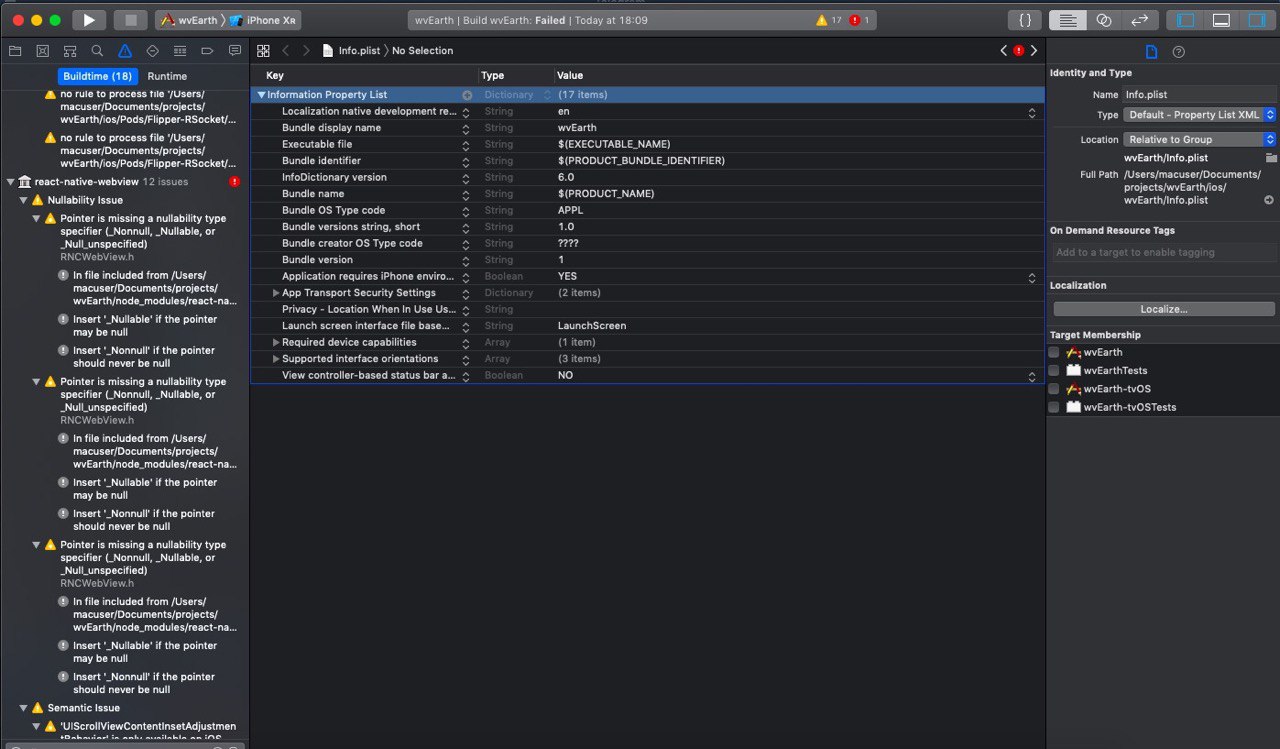Open the Symbol navigator

70,50
